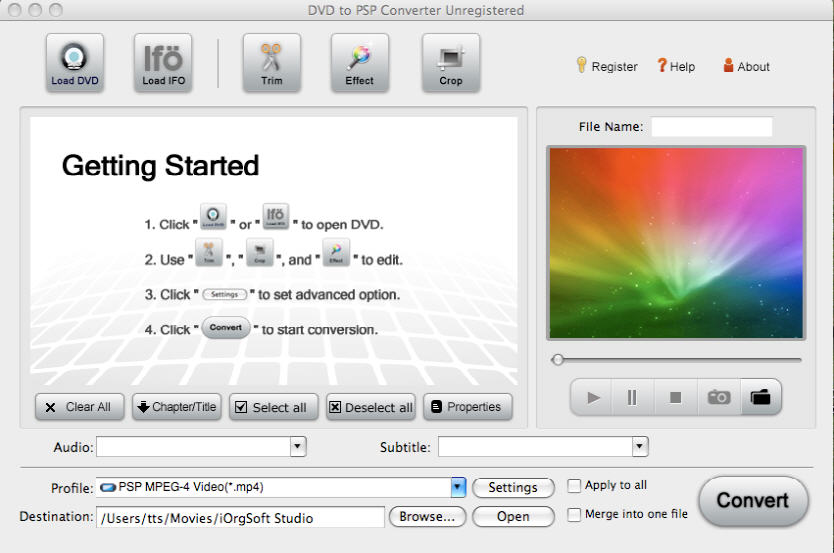The image size is (834, 553).
Task: Select the Trim scissors tool
Action: pos(271,63)
